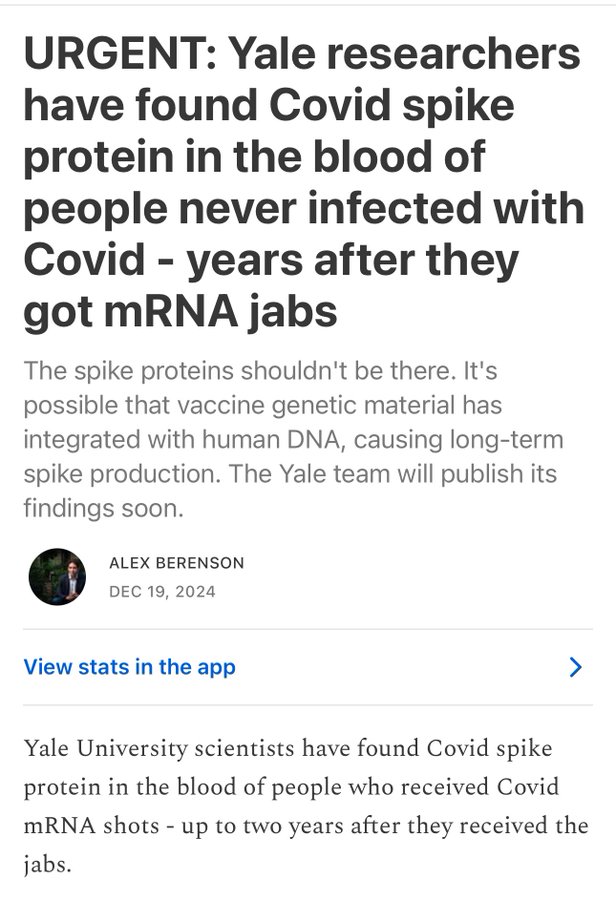This screenshot has width=616, height=900.
Task: Select the ALEX BERENSON author name
Action: click(x=177, y=562)
